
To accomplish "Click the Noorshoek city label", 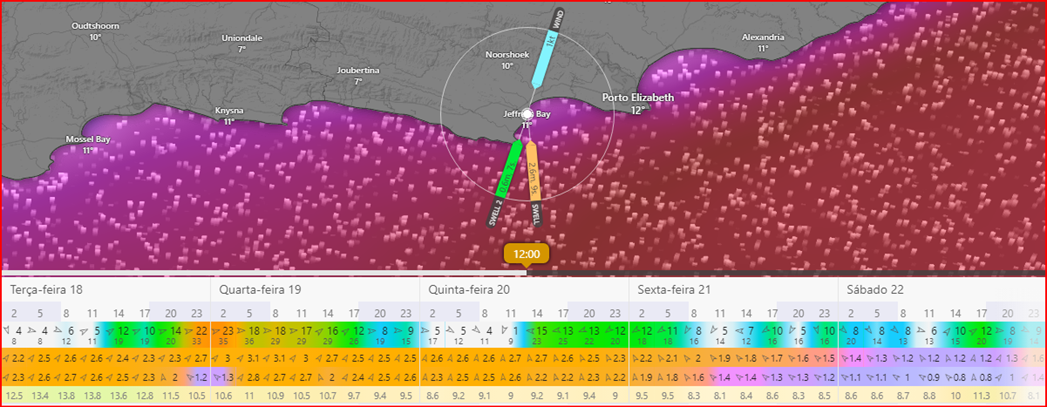I will coord(507,55).
